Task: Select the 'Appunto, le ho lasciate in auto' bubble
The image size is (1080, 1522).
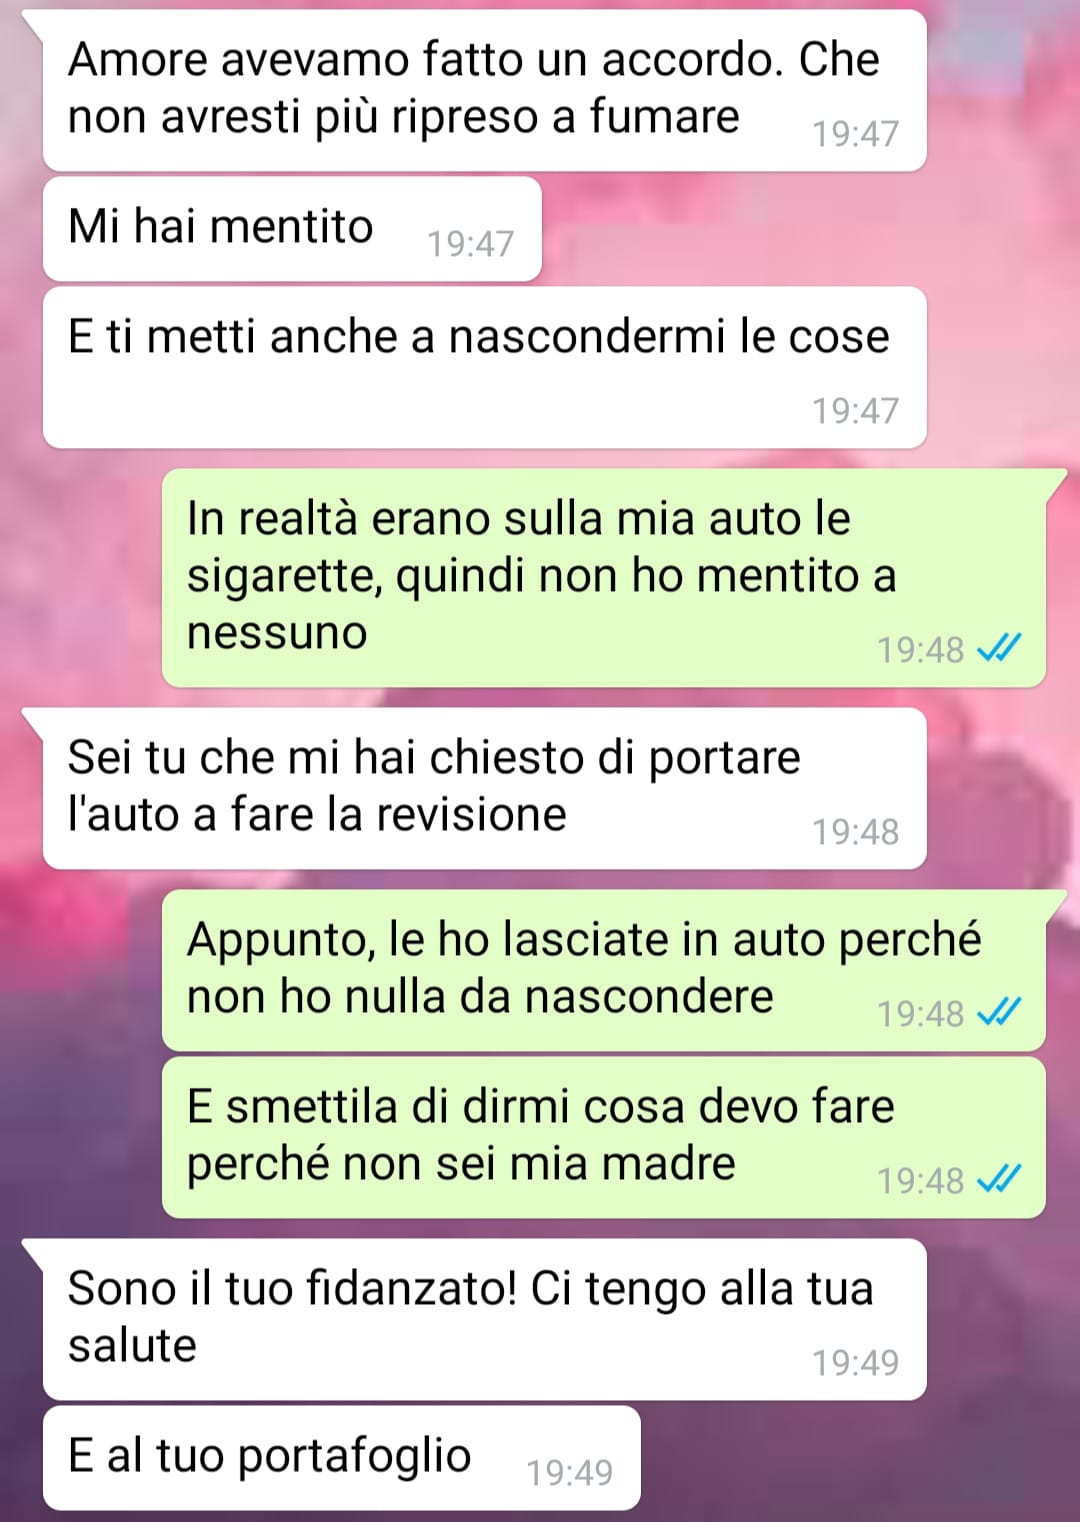Action: (x=604, y=970)
